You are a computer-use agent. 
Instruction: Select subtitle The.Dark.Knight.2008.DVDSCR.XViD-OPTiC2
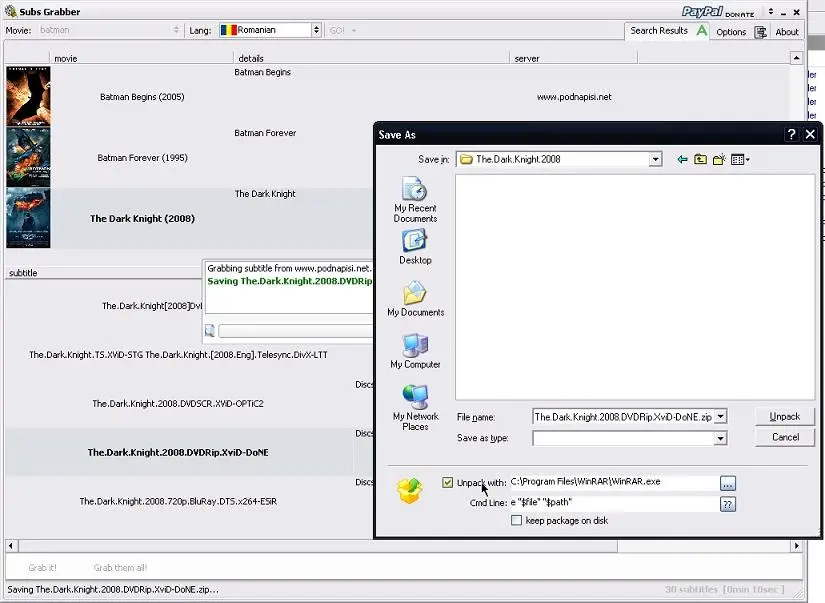click(x=178, y=404)
